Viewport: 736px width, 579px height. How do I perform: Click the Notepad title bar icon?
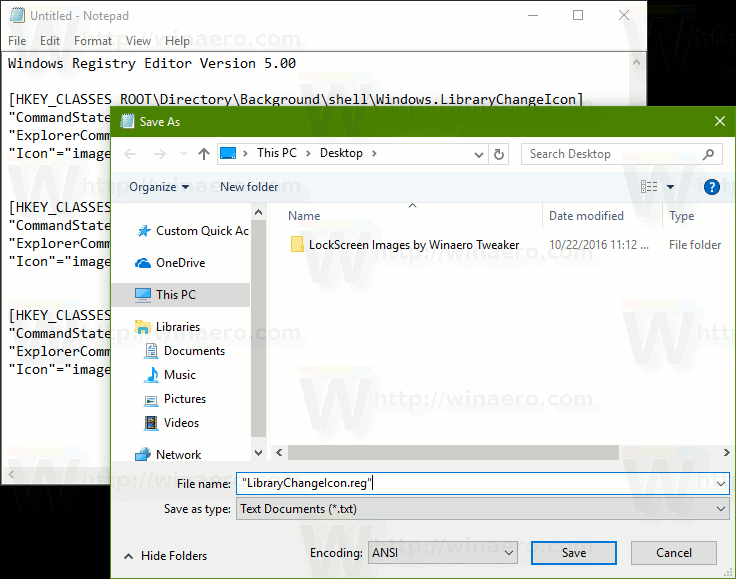click(17, 15)
